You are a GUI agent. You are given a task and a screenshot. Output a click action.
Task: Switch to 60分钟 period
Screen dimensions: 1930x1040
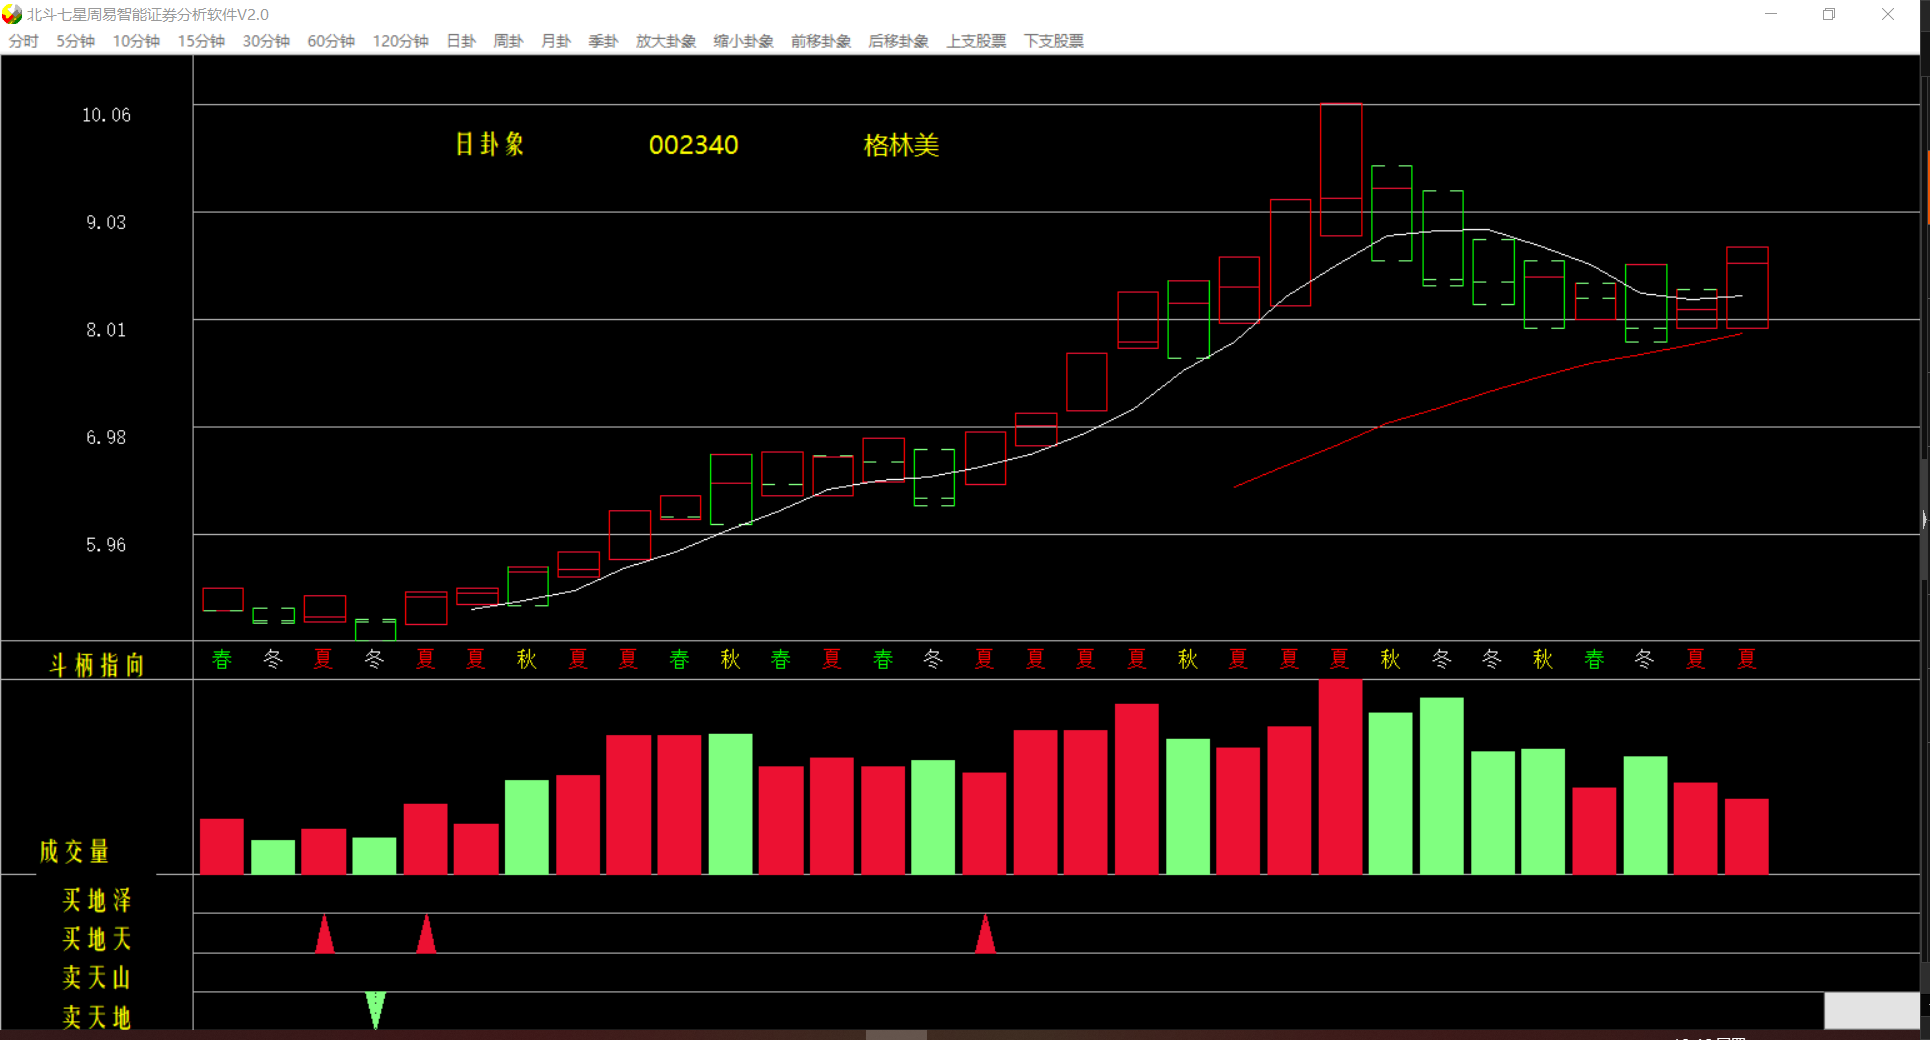point(331,41)
